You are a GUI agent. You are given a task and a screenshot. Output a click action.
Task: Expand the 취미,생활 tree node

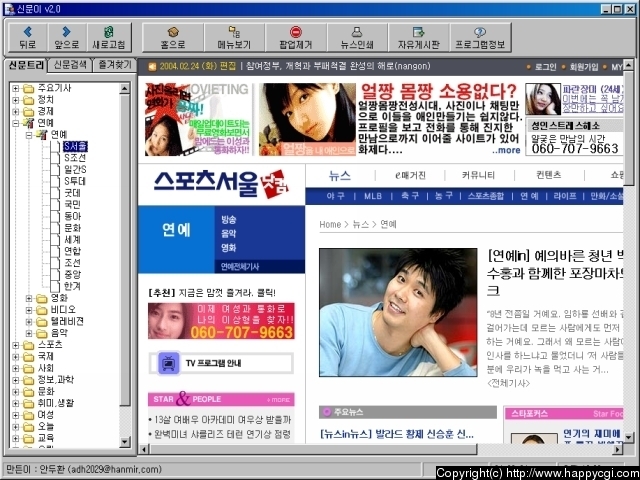tap(16, 404)
